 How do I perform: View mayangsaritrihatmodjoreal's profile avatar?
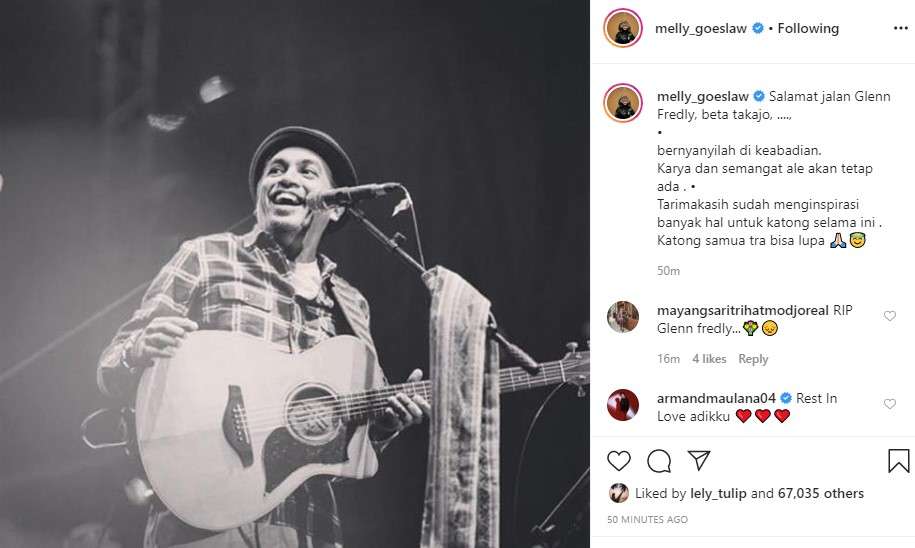pyautogui.click(x=623, y=317)
